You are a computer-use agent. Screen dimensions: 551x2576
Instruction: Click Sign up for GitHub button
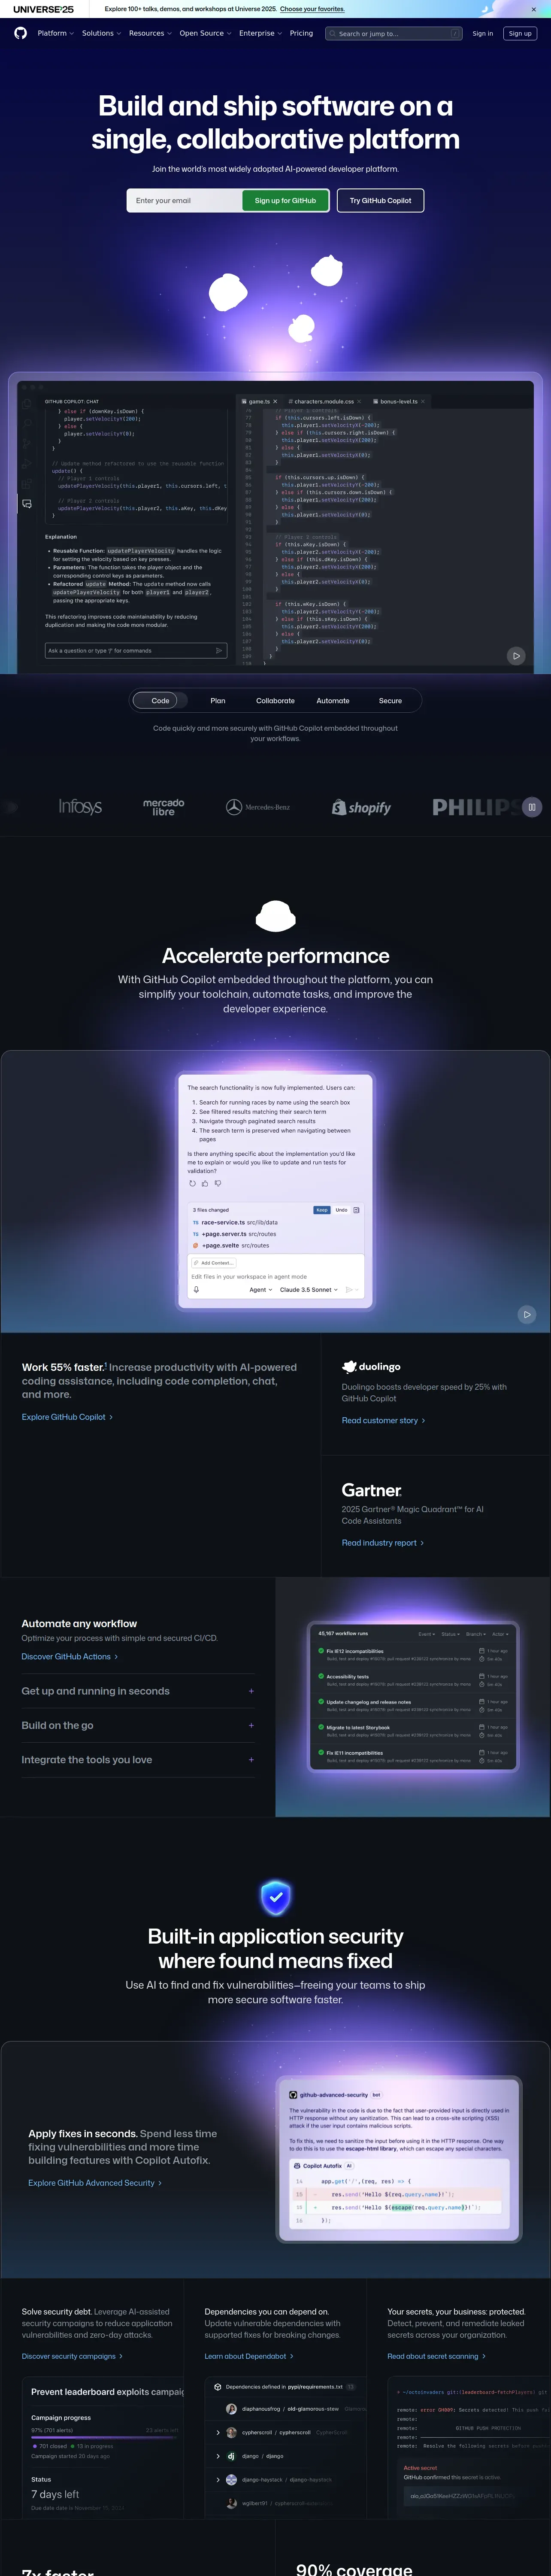click(x=285, y=200)
